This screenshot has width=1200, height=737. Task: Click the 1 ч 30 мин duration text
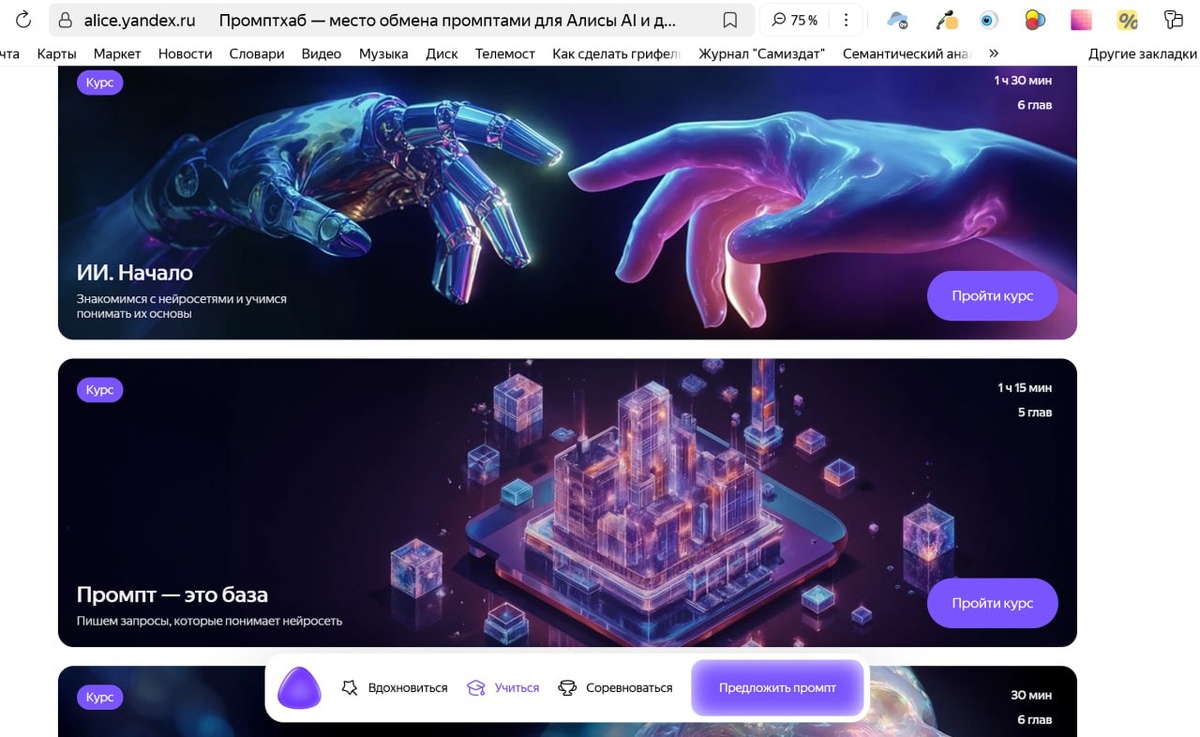(x=1023, y=80)
